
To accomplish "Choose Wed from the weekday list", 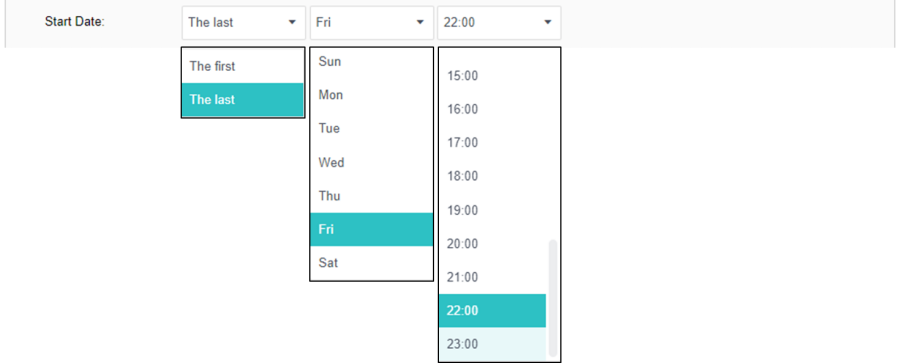I will coord(371,163).
